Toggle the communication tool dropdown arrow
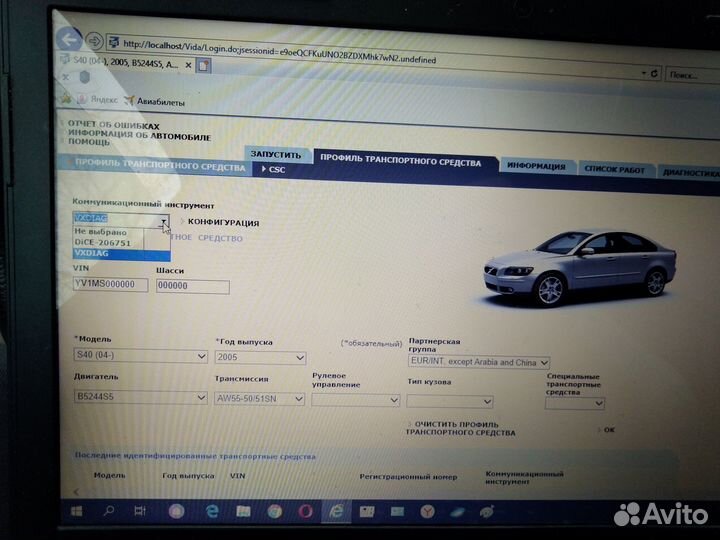The width and height of the screenshot is (720, 540). point(163,221)
